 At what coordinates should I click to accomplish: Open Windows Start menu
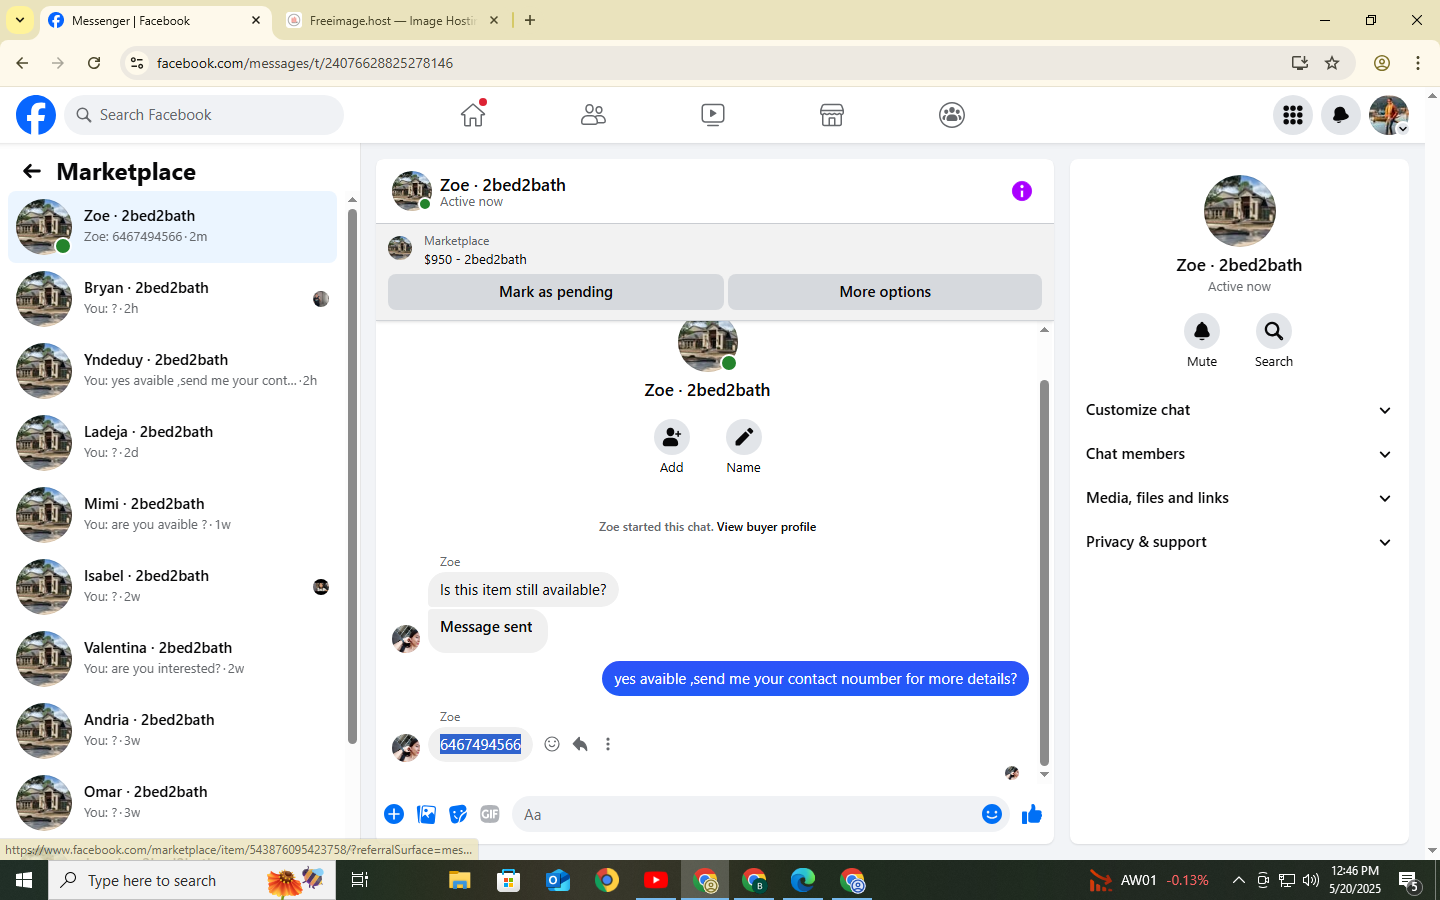click(24, 880)
